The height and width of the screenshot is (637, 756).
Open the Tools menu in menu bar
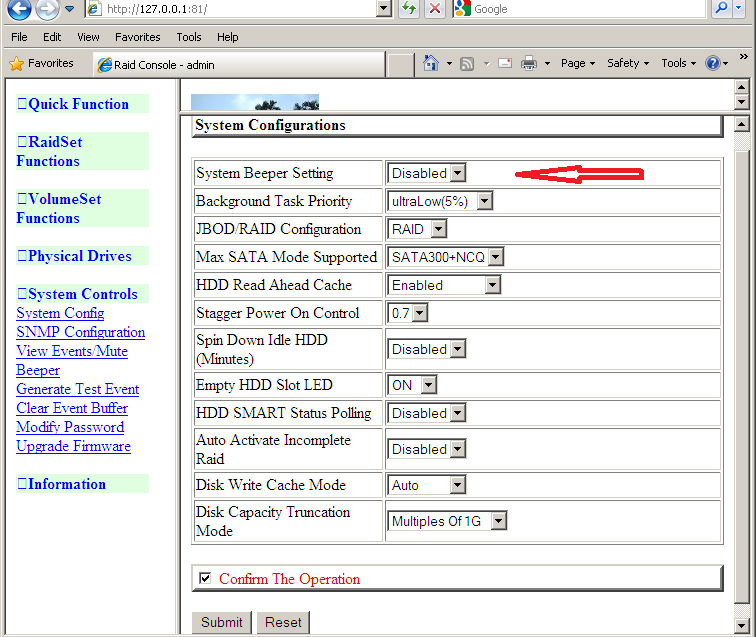tap(189, 37)
